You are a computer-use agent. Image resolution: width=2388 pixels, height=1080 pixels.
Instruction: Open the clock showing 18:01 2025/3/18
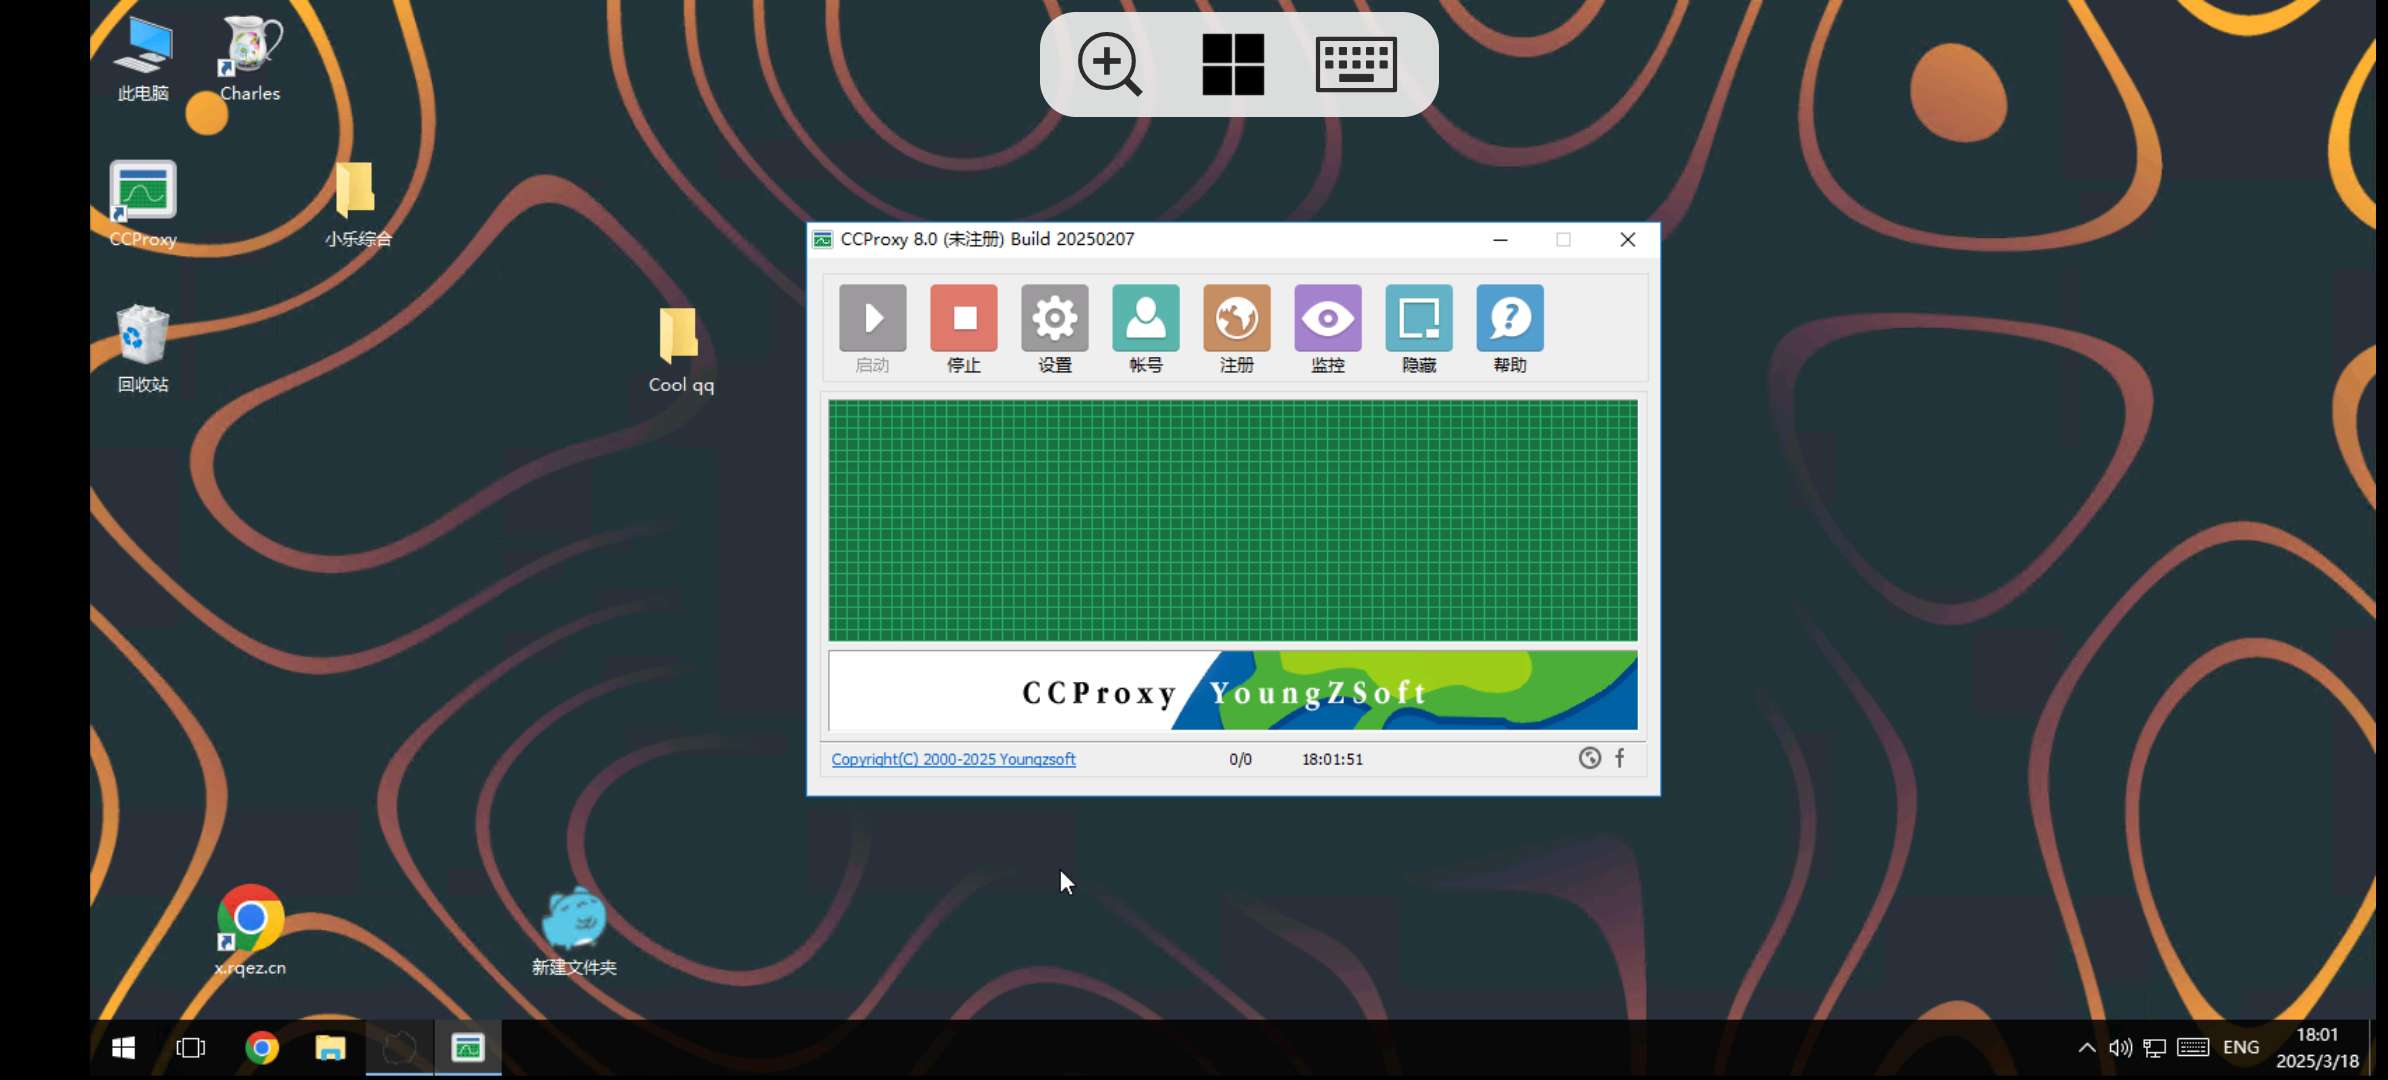click(2317, 1047)
